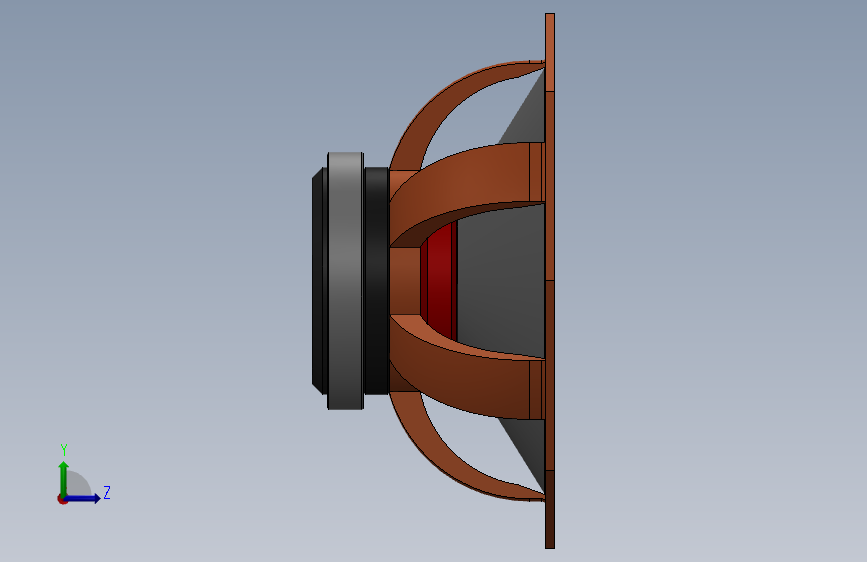
Task: Click the blue Z axis arrow of the triad
Action: [83, 498]
